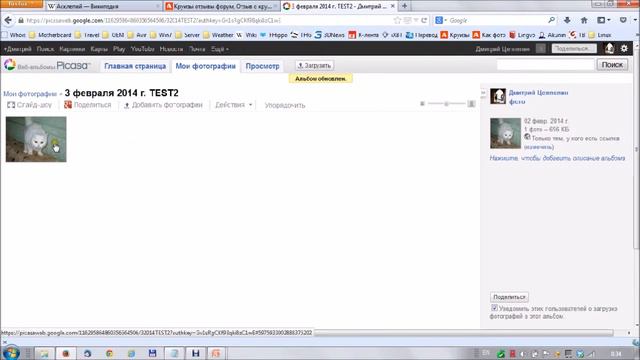Bookmark this page with the star icon
The width and height of the screenshot is (640, 360).
(x=397, y=20)
